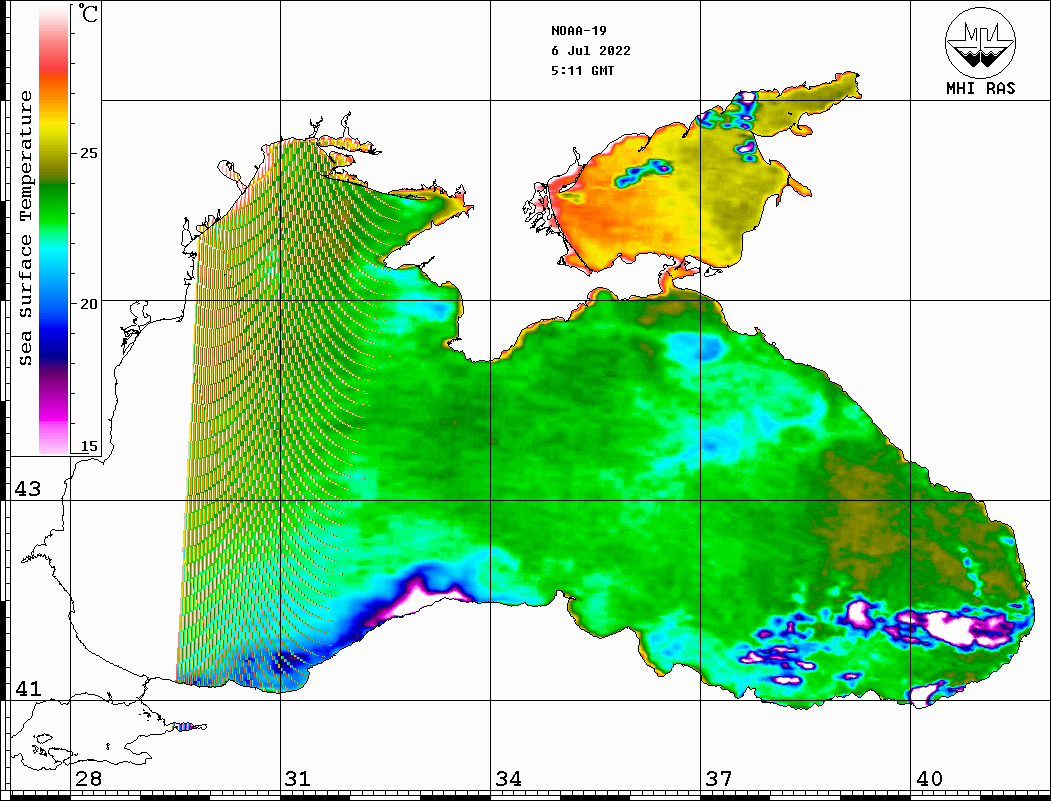Click latitude label 41
This screenshot has width=1051, height=801.
tap(28, 688)
